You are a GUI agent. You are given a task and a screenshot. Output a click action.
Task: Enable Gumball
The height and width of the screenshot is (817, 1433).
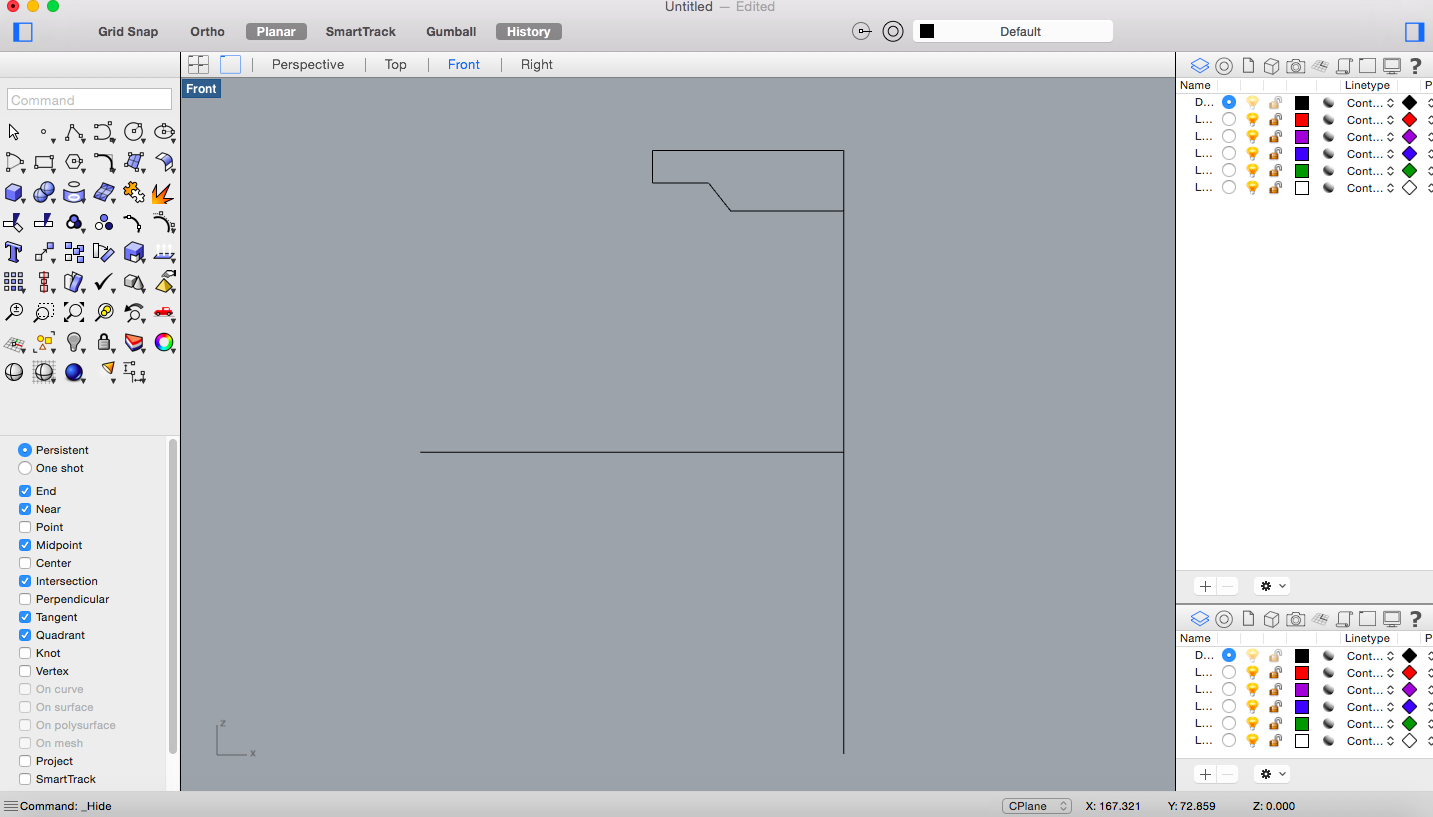click(x=451, y=32)
